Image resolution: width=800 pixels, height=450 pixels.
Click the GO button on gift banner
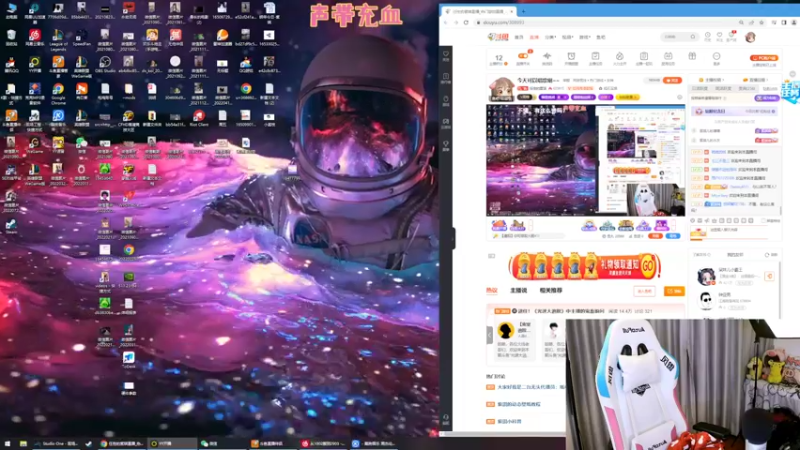[648, 266]
